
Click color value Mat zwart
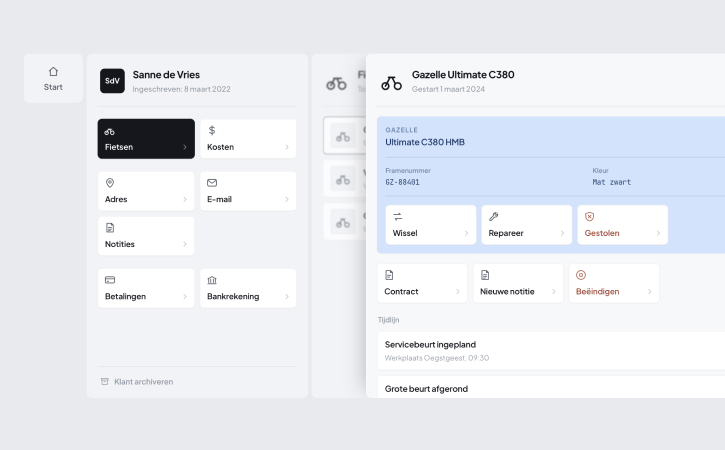611,182
